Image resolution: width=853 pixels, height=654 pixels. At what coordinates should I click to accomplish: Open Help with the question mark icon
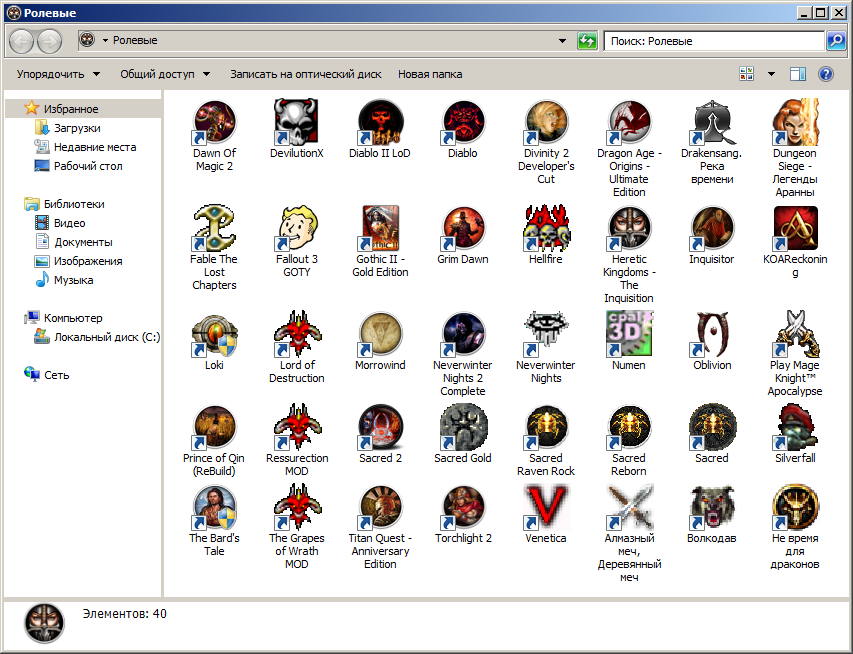tap(825, 74)
